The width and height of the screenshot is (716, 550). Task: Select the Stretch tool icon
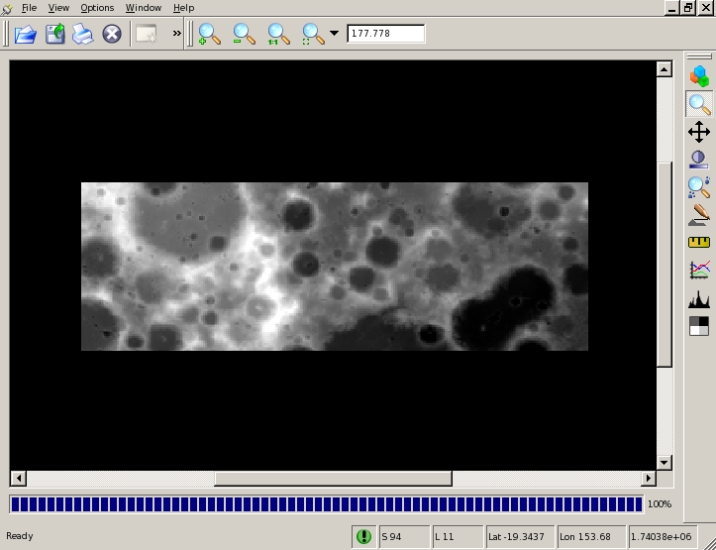point(699,160)
